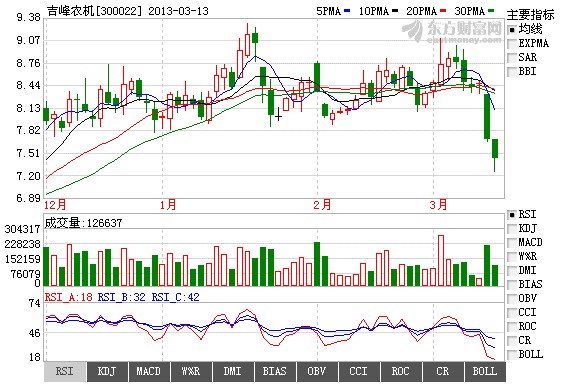
Task: Select the 均线 main indicator radio
Action: 512,30
